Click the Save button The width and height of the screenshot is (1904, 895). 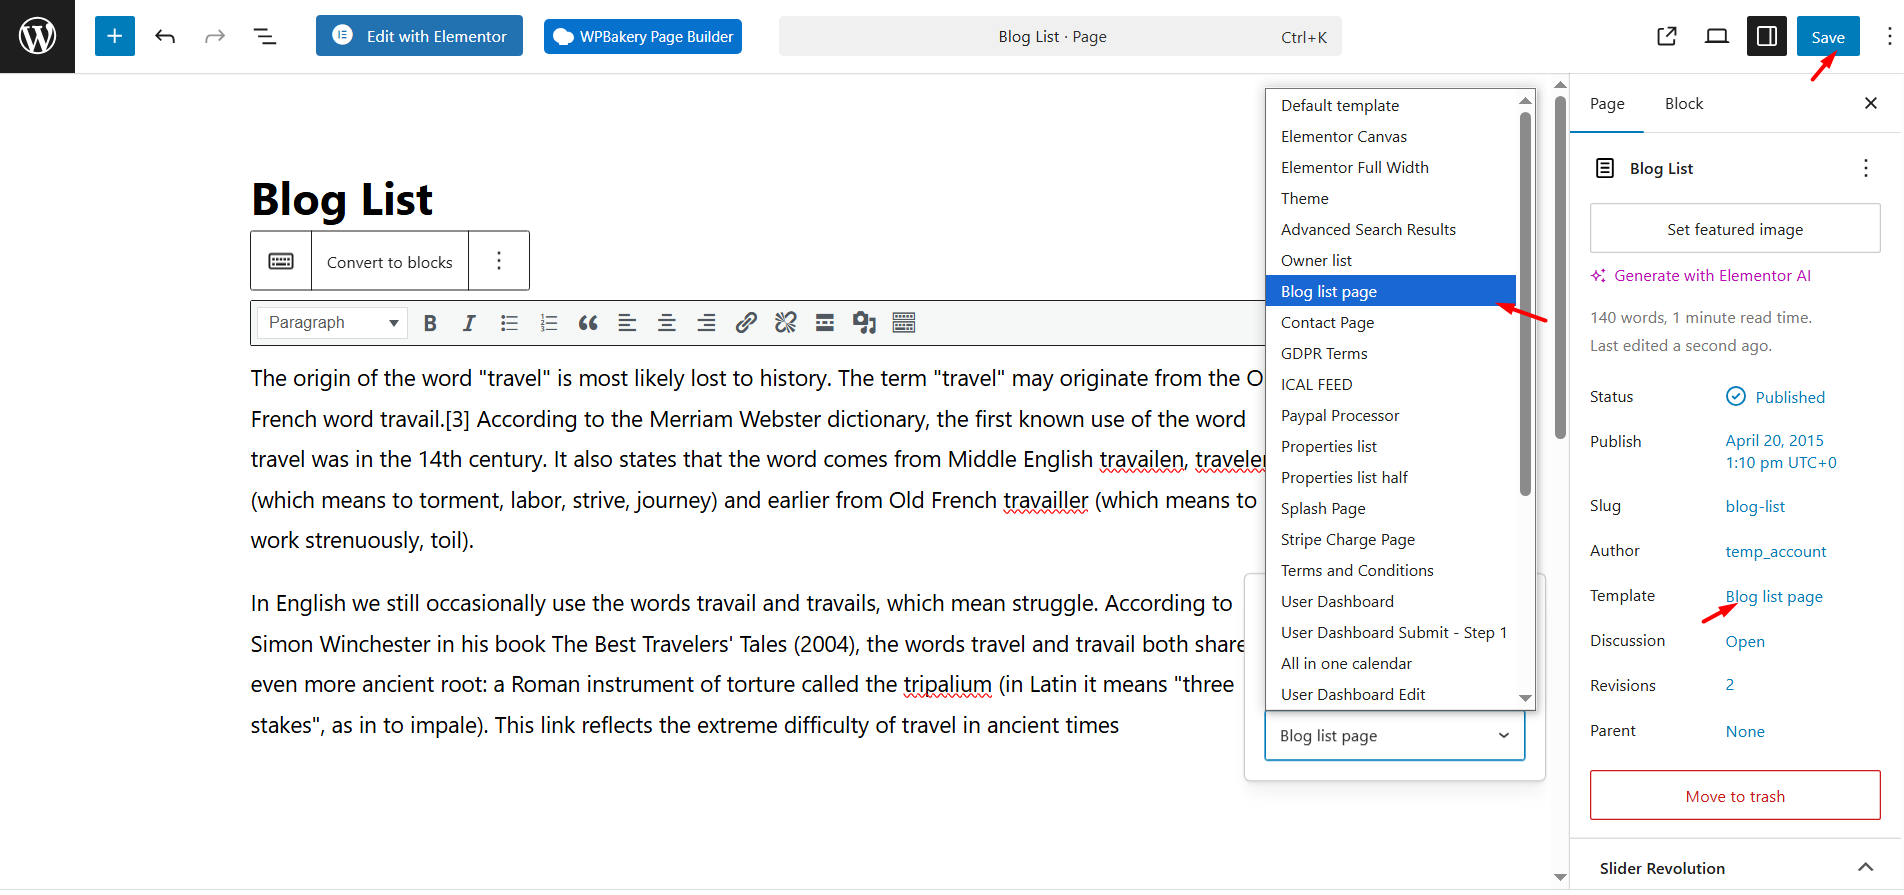point(1827,37)
